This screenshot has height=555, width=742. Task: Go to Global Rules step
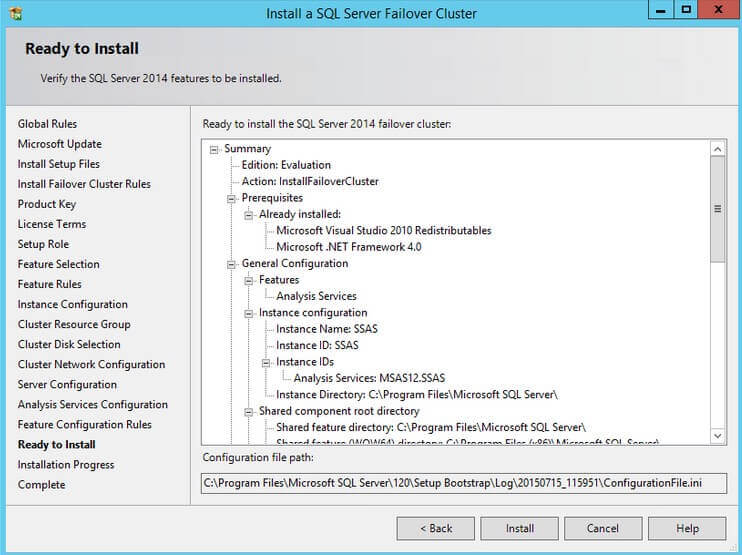coord(47,124)
